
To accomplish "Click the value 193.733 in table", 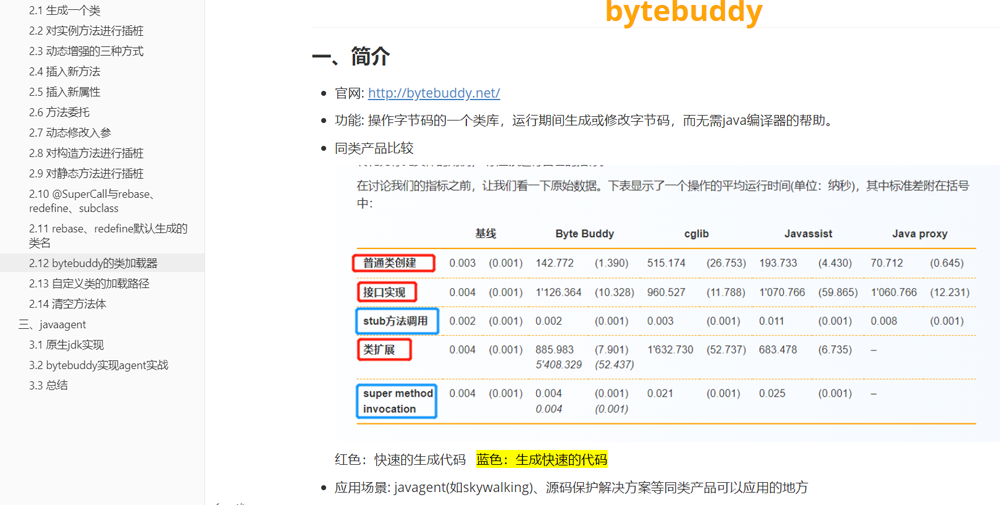I will click(x=778, y=263).
